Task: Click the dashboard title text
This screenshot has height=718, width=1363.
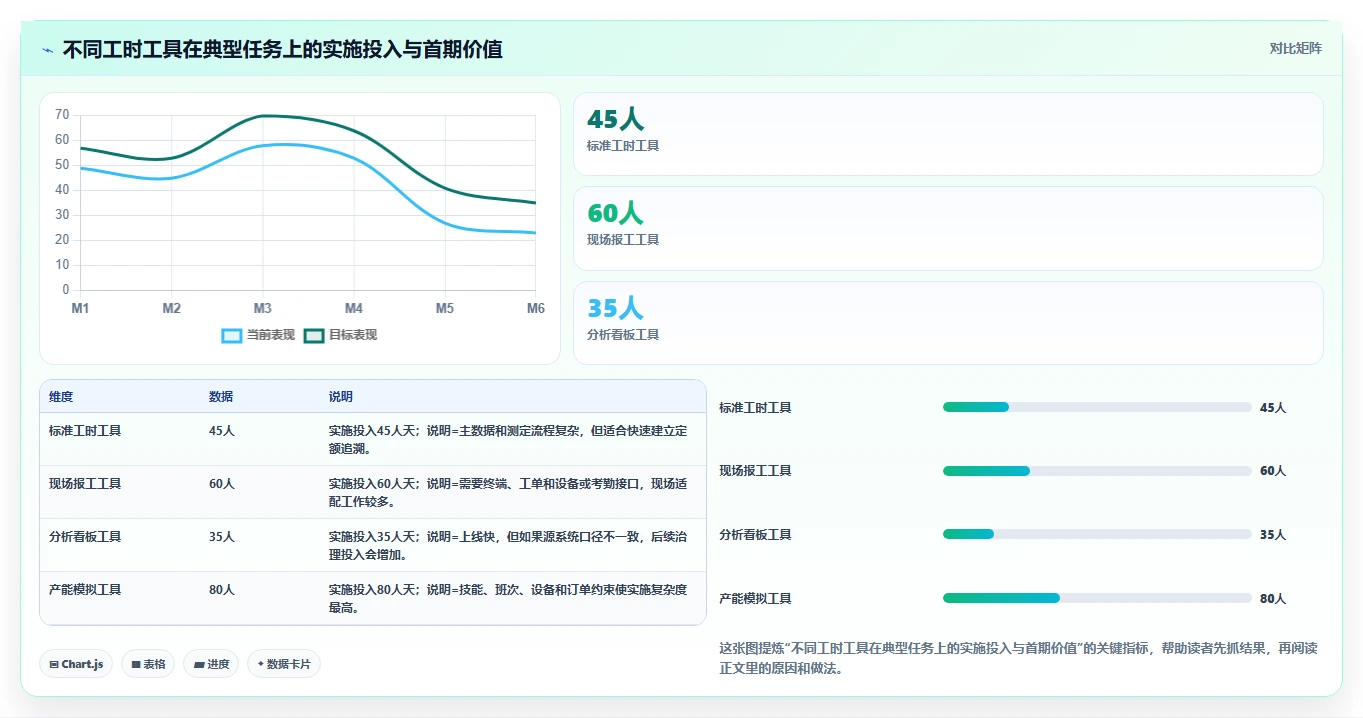Action: (x=282, y=49)
